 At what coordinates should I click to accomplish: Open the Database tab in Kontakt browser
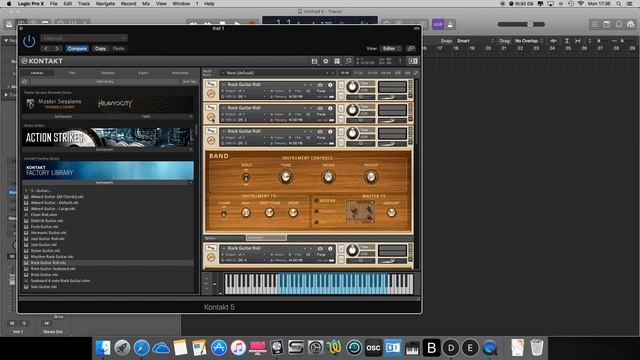(x=108, y=73)
